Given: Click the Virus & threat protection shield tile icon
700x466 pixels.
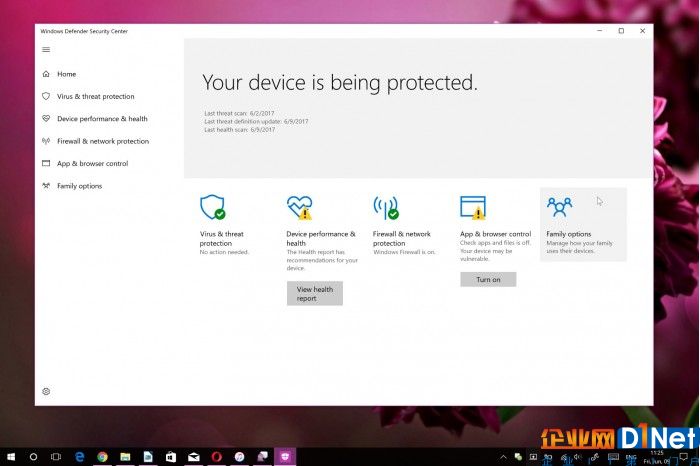Looking at the screenshot, I should coord(212,207).
